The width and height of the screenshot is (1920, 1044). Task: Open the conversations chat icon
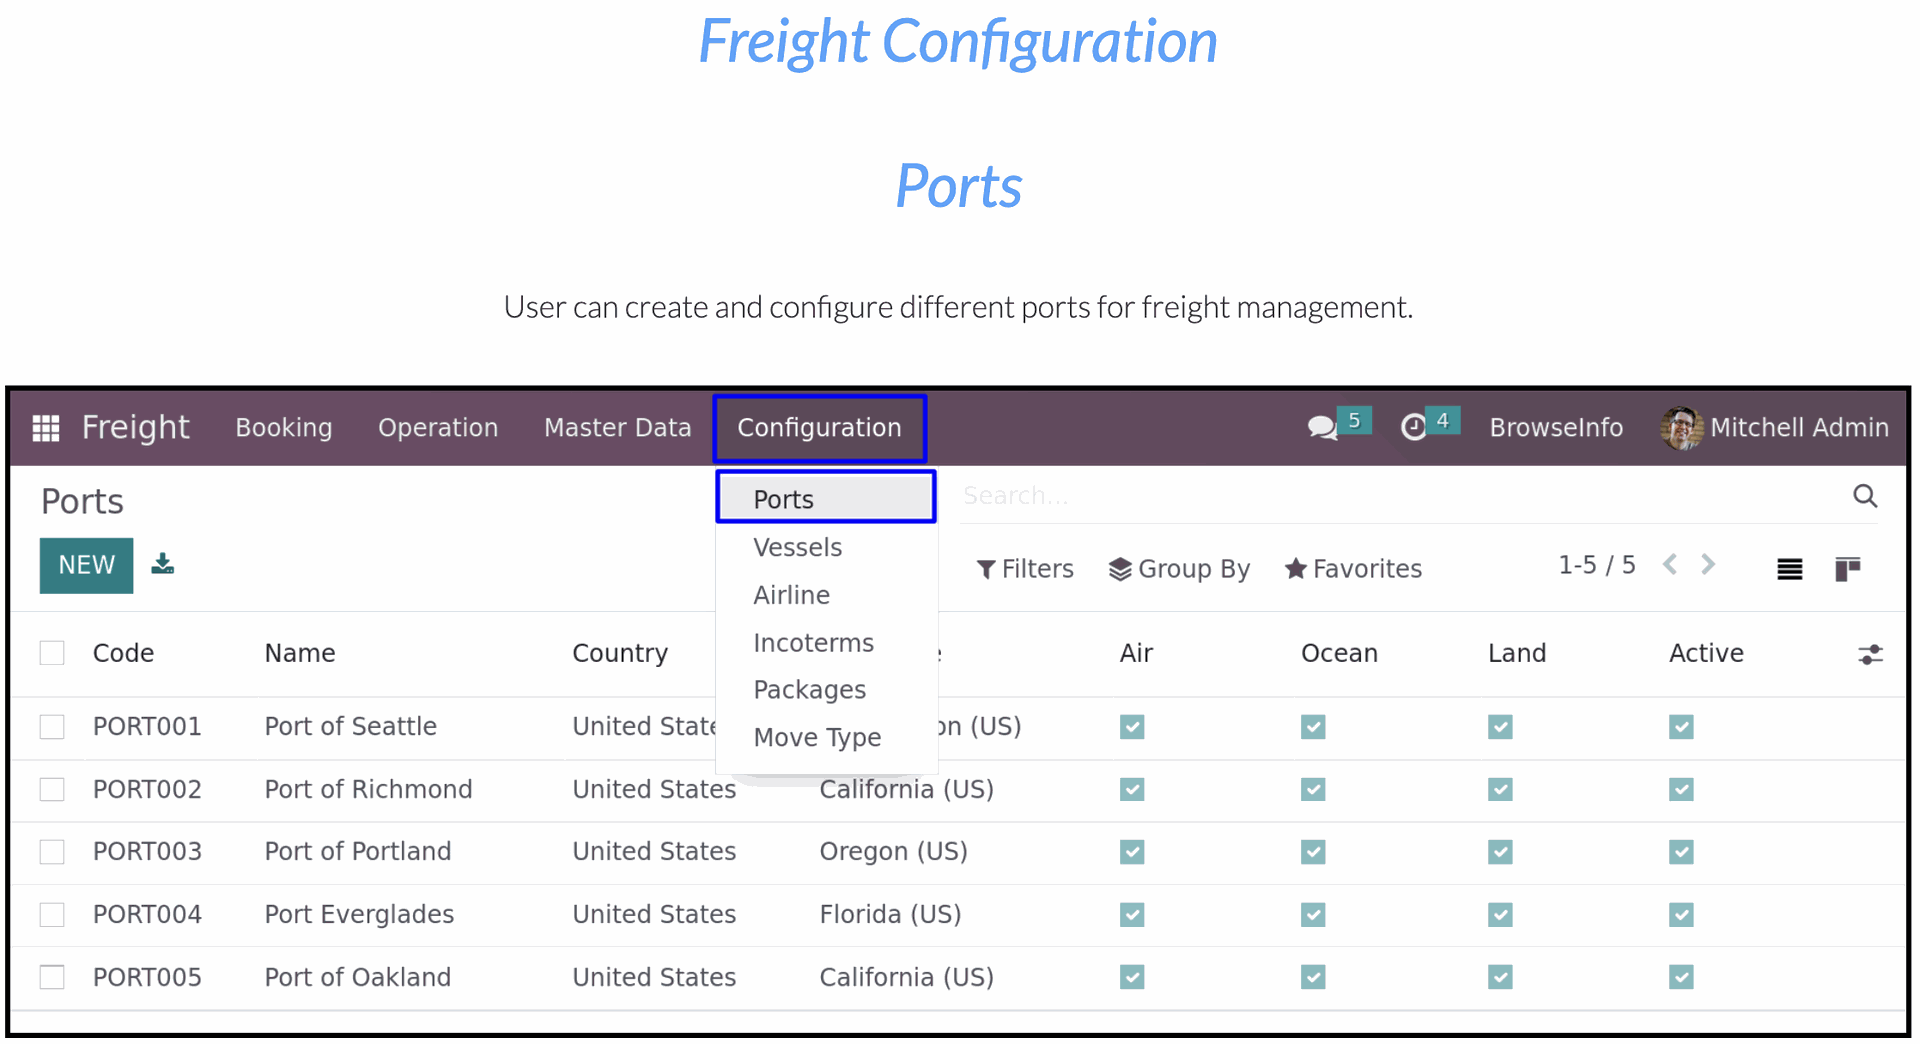(1322, 428)
